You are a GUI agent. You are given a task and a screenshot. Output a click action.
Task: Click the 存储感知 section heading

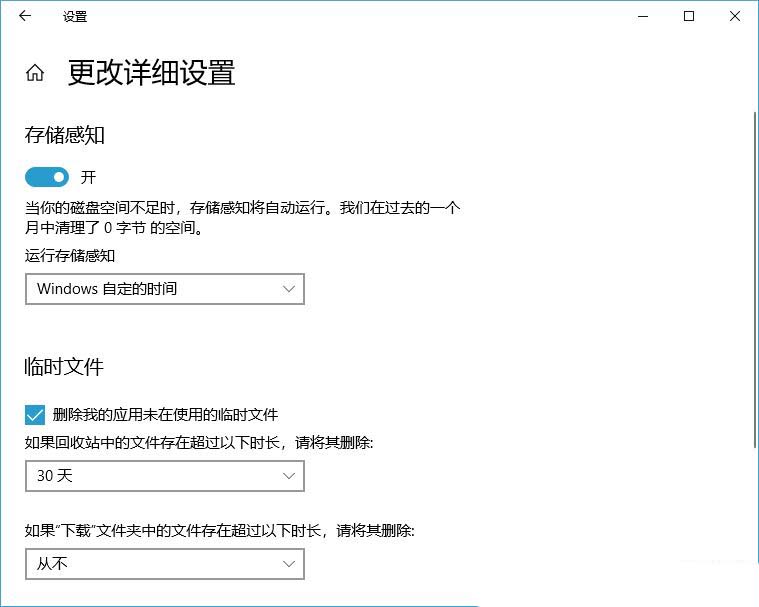pyautogui.click(x=64, y=135)
